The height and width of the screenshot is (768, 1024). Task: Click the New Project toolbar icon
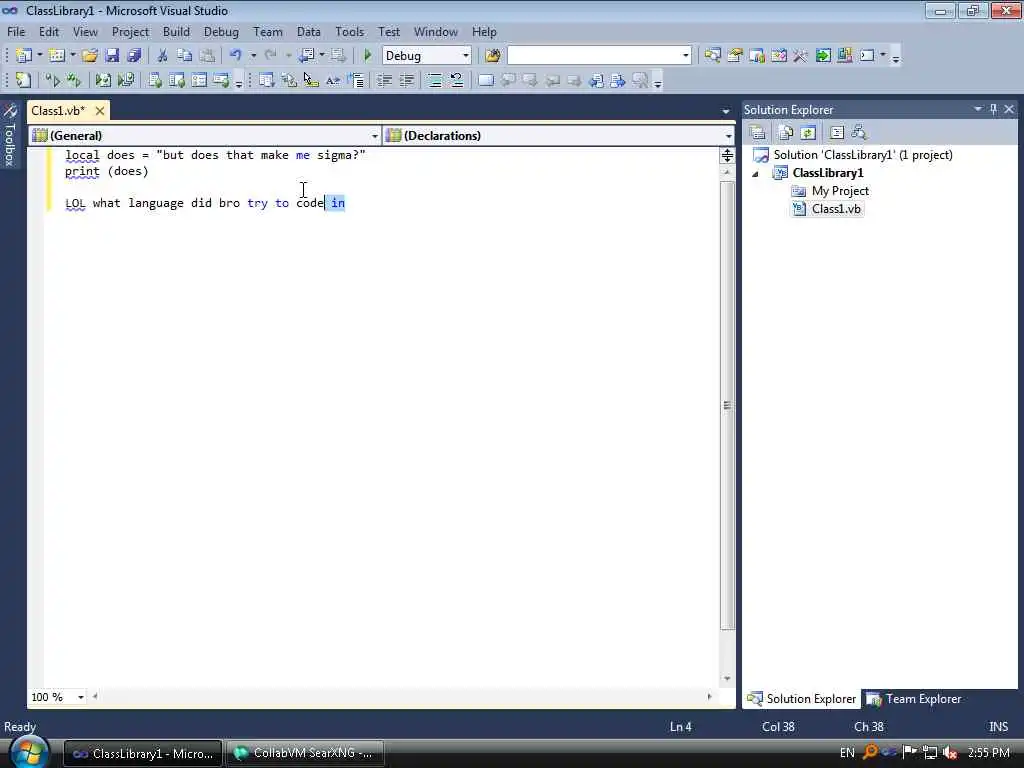point(24,56)
